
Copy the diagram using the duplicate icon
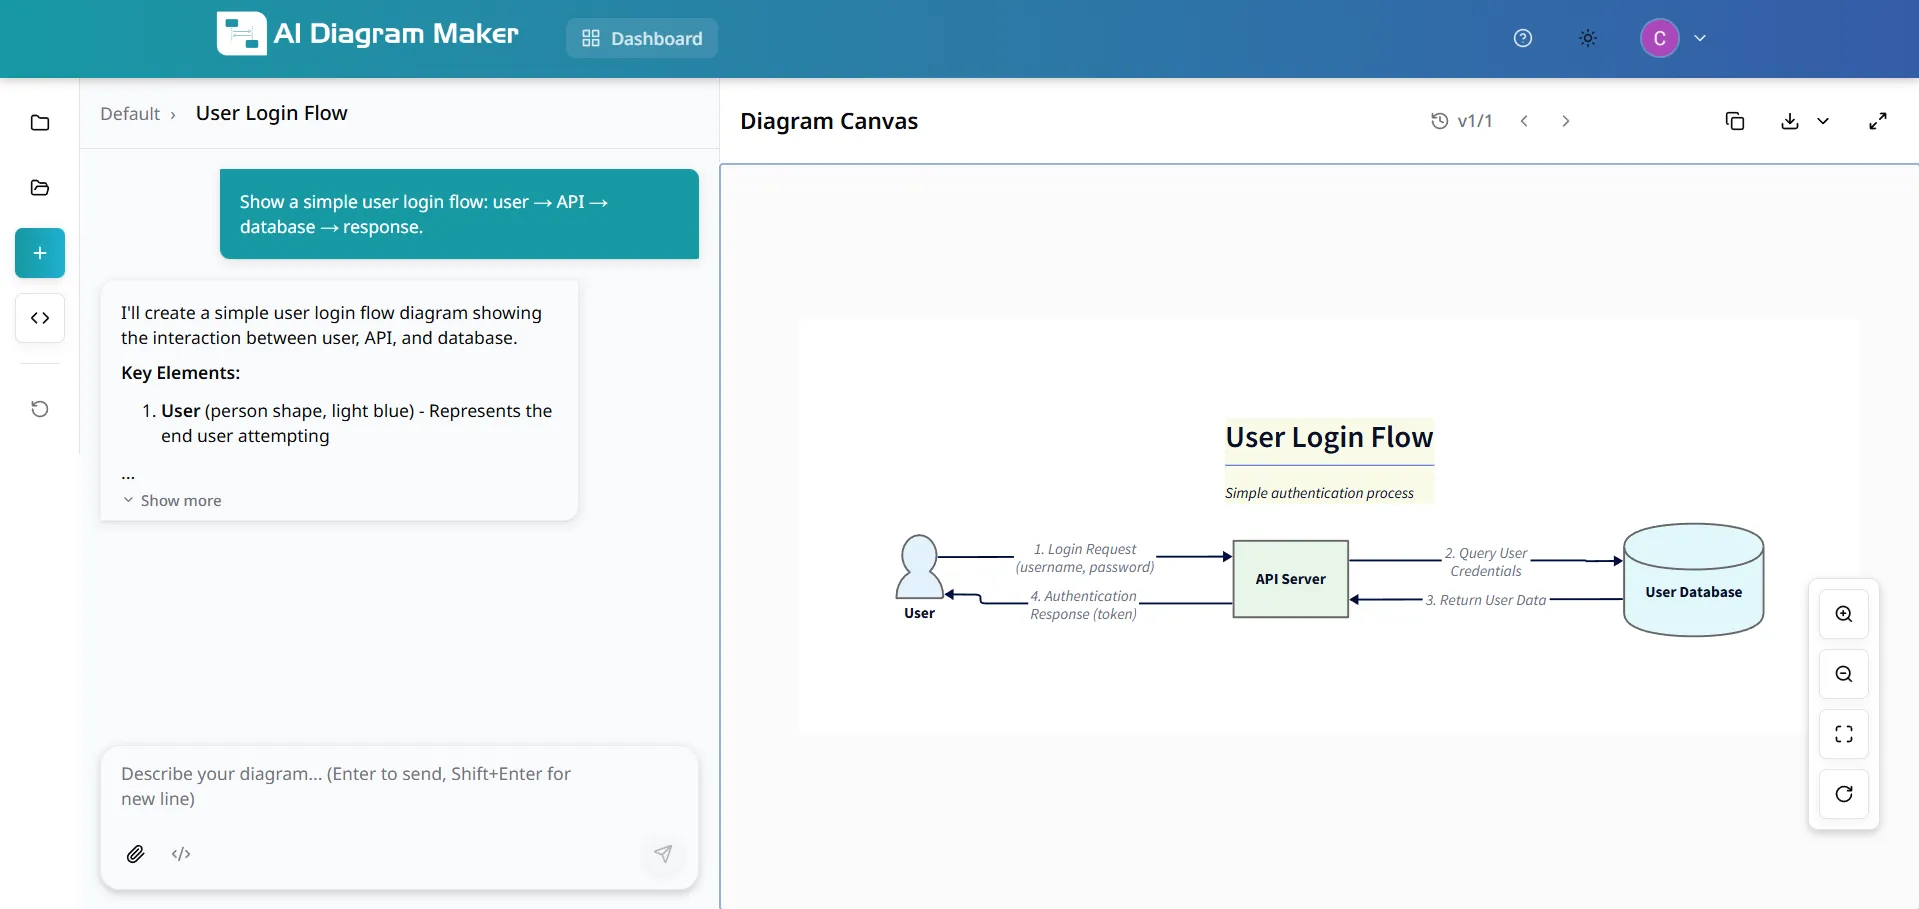pyautogui.click(x=1735, y=120)
